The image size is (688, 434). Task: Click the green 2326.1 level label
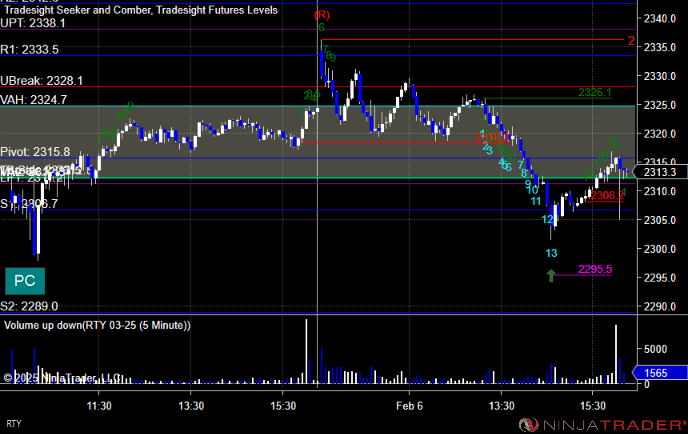pyautogui.click(x=595, y=92)
